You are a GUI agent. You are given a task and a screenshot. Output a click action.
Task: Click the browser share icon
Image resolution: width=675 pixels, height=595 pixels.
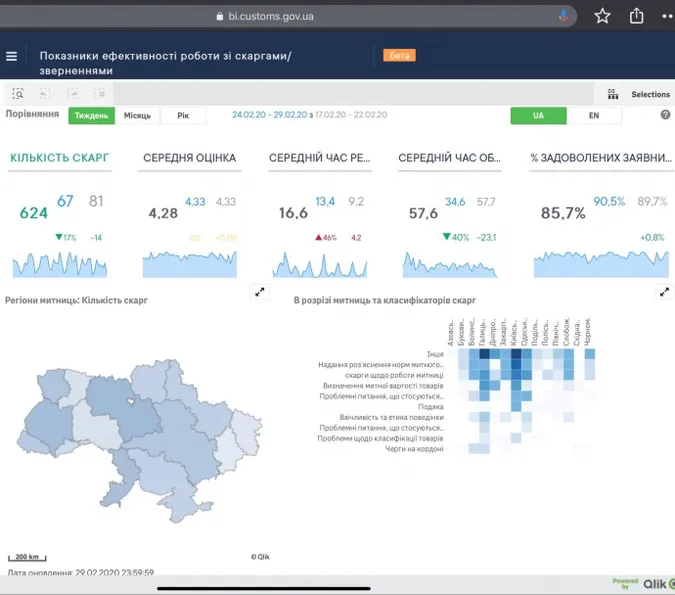coord(636,16)
